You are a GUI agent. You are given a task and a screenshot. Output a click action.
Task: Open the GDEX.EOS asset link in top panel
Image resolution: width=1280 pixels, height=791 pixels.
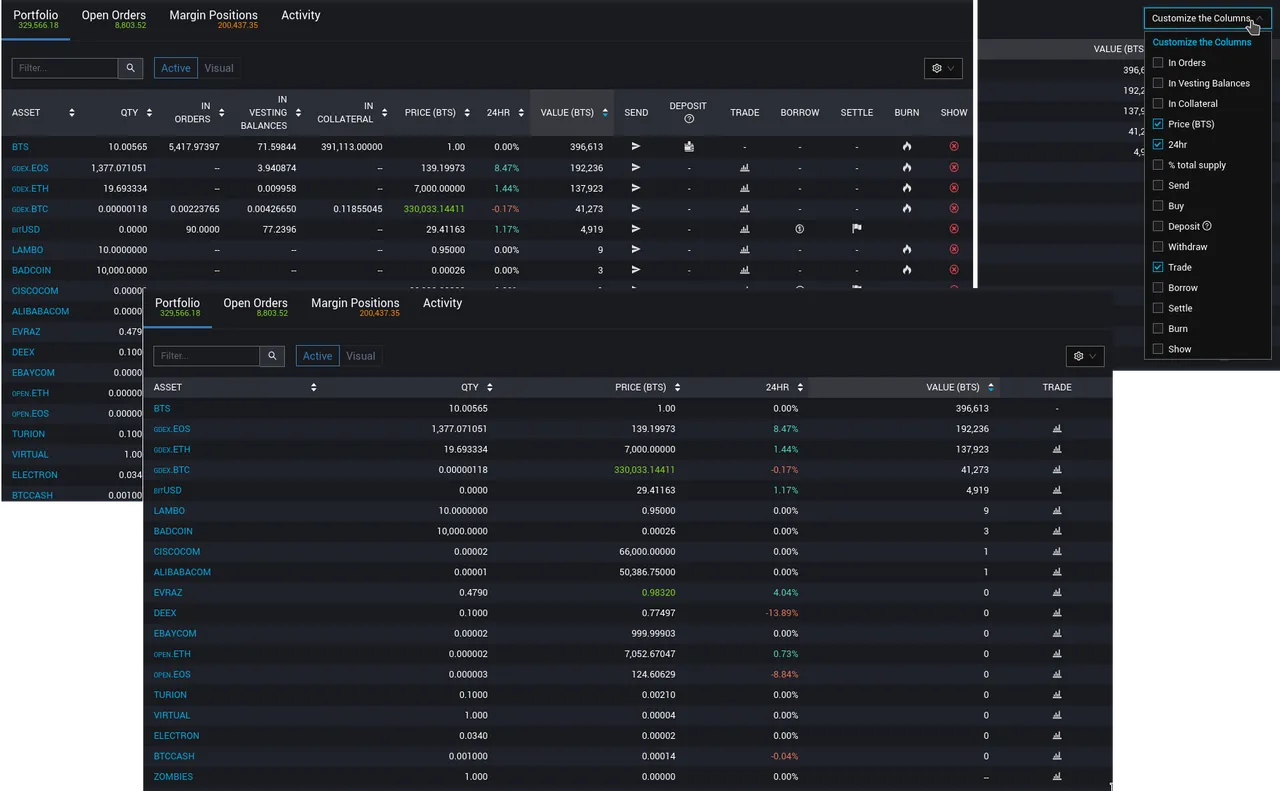(30, 168)
